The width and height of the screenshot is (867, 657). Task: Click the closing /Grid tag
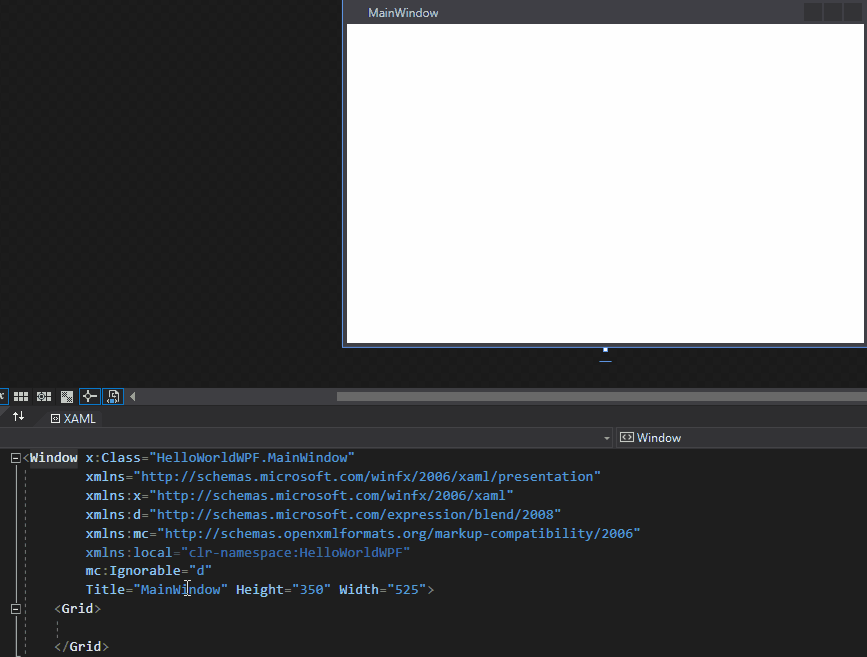pyautogui.click(x=81, y=646)
